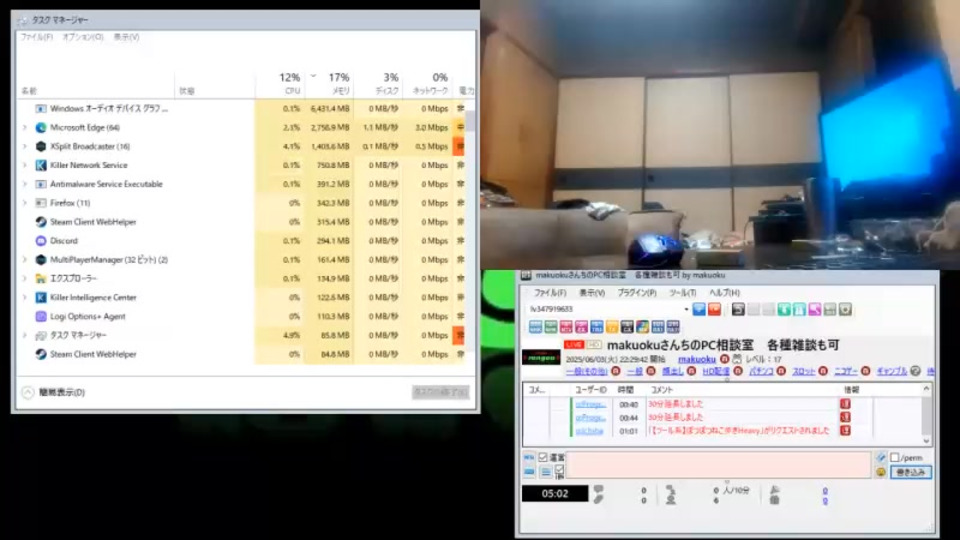Click the magenta toolbar icon in comment viewer

[x=814, y=309]
